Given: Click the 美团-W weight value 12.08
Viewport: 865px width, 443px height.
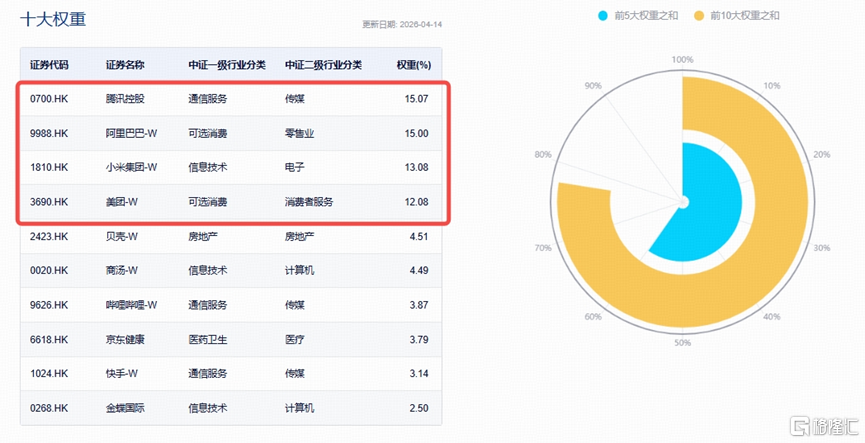Looking at the screenshot, I should coord(417,202).
